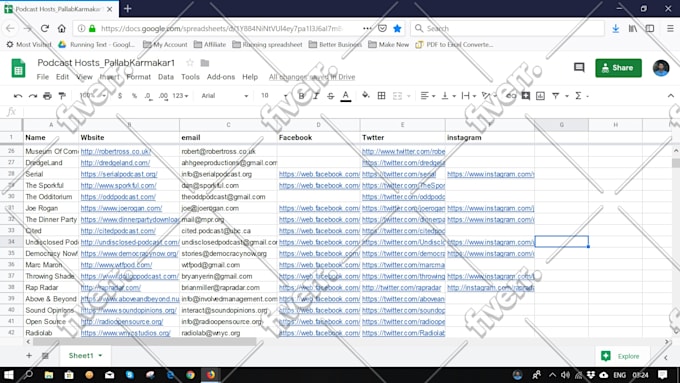The image size is (680, 383).
Task: Open the Sheet1 tab dropdown
Action: (x=100, y=356)
